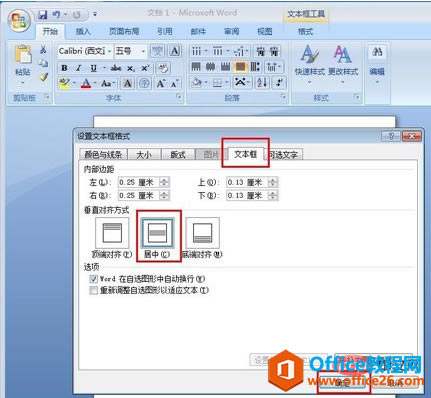This screenshot has height=398, width=431.
Task: Select the Format Painter brush icon
Action: (x=43, y=76)
